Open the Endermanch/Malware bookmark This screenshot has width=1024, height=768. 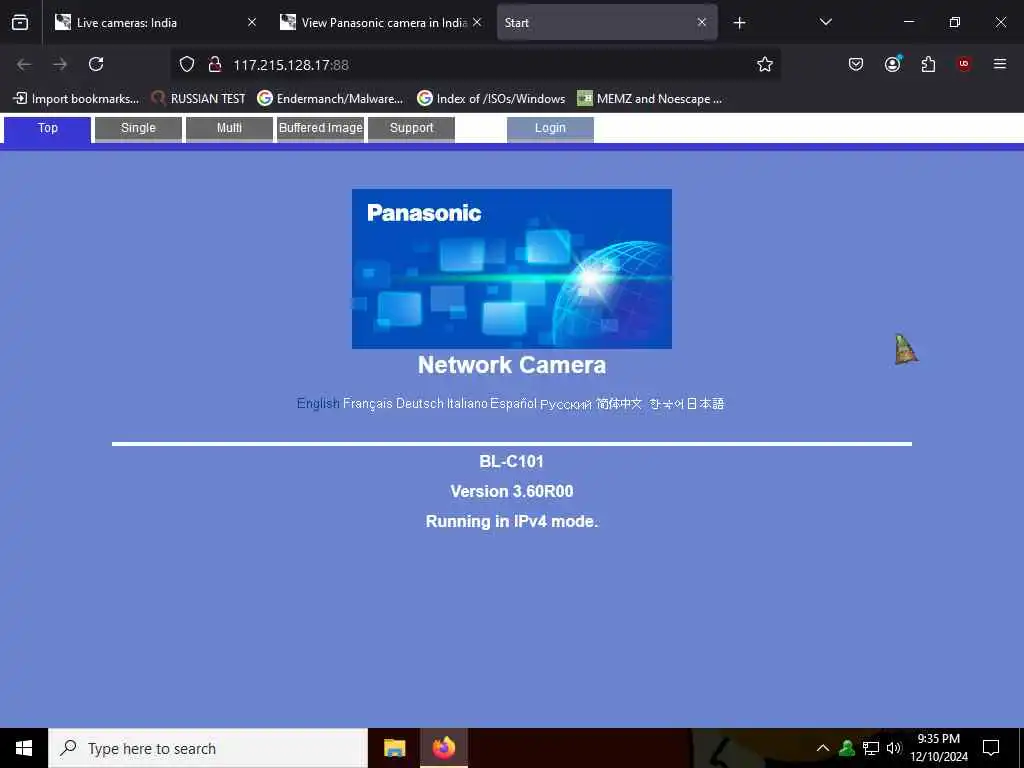tap(330, 99)
